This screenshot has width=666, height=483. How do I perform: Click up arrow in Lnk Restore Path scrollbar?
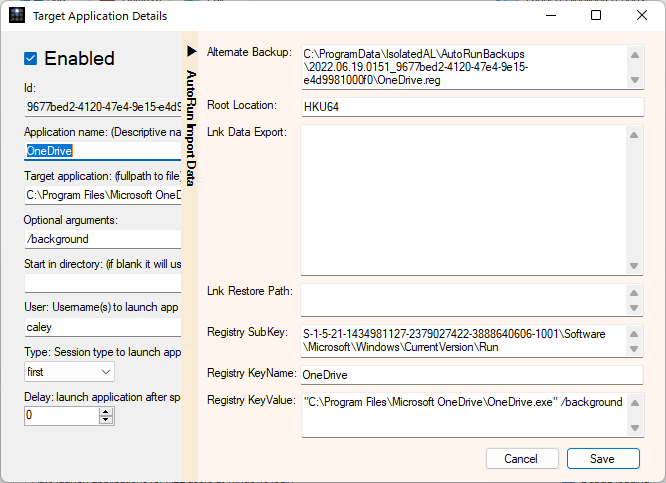click(x=634, y=293)
